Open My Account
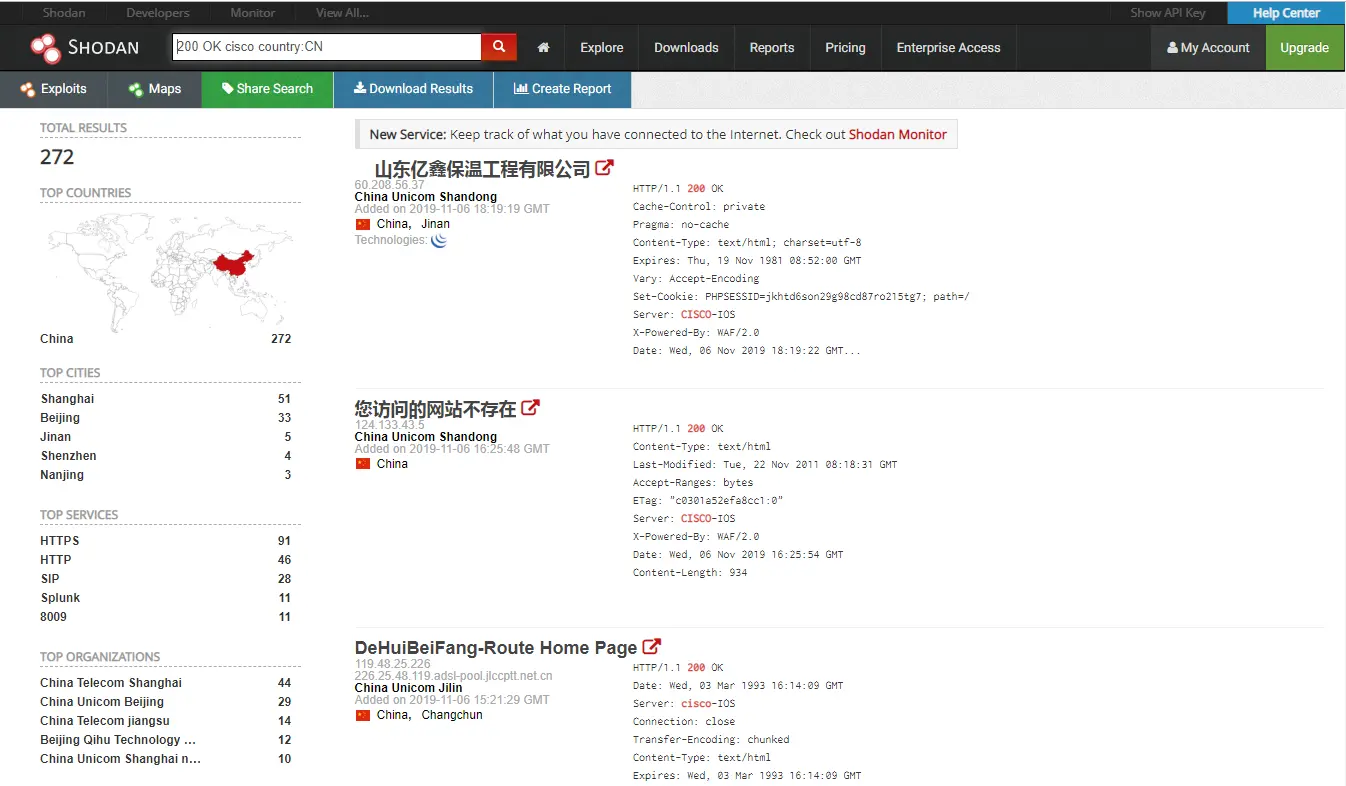1346x786 pixels. [x=1208, y=47]
